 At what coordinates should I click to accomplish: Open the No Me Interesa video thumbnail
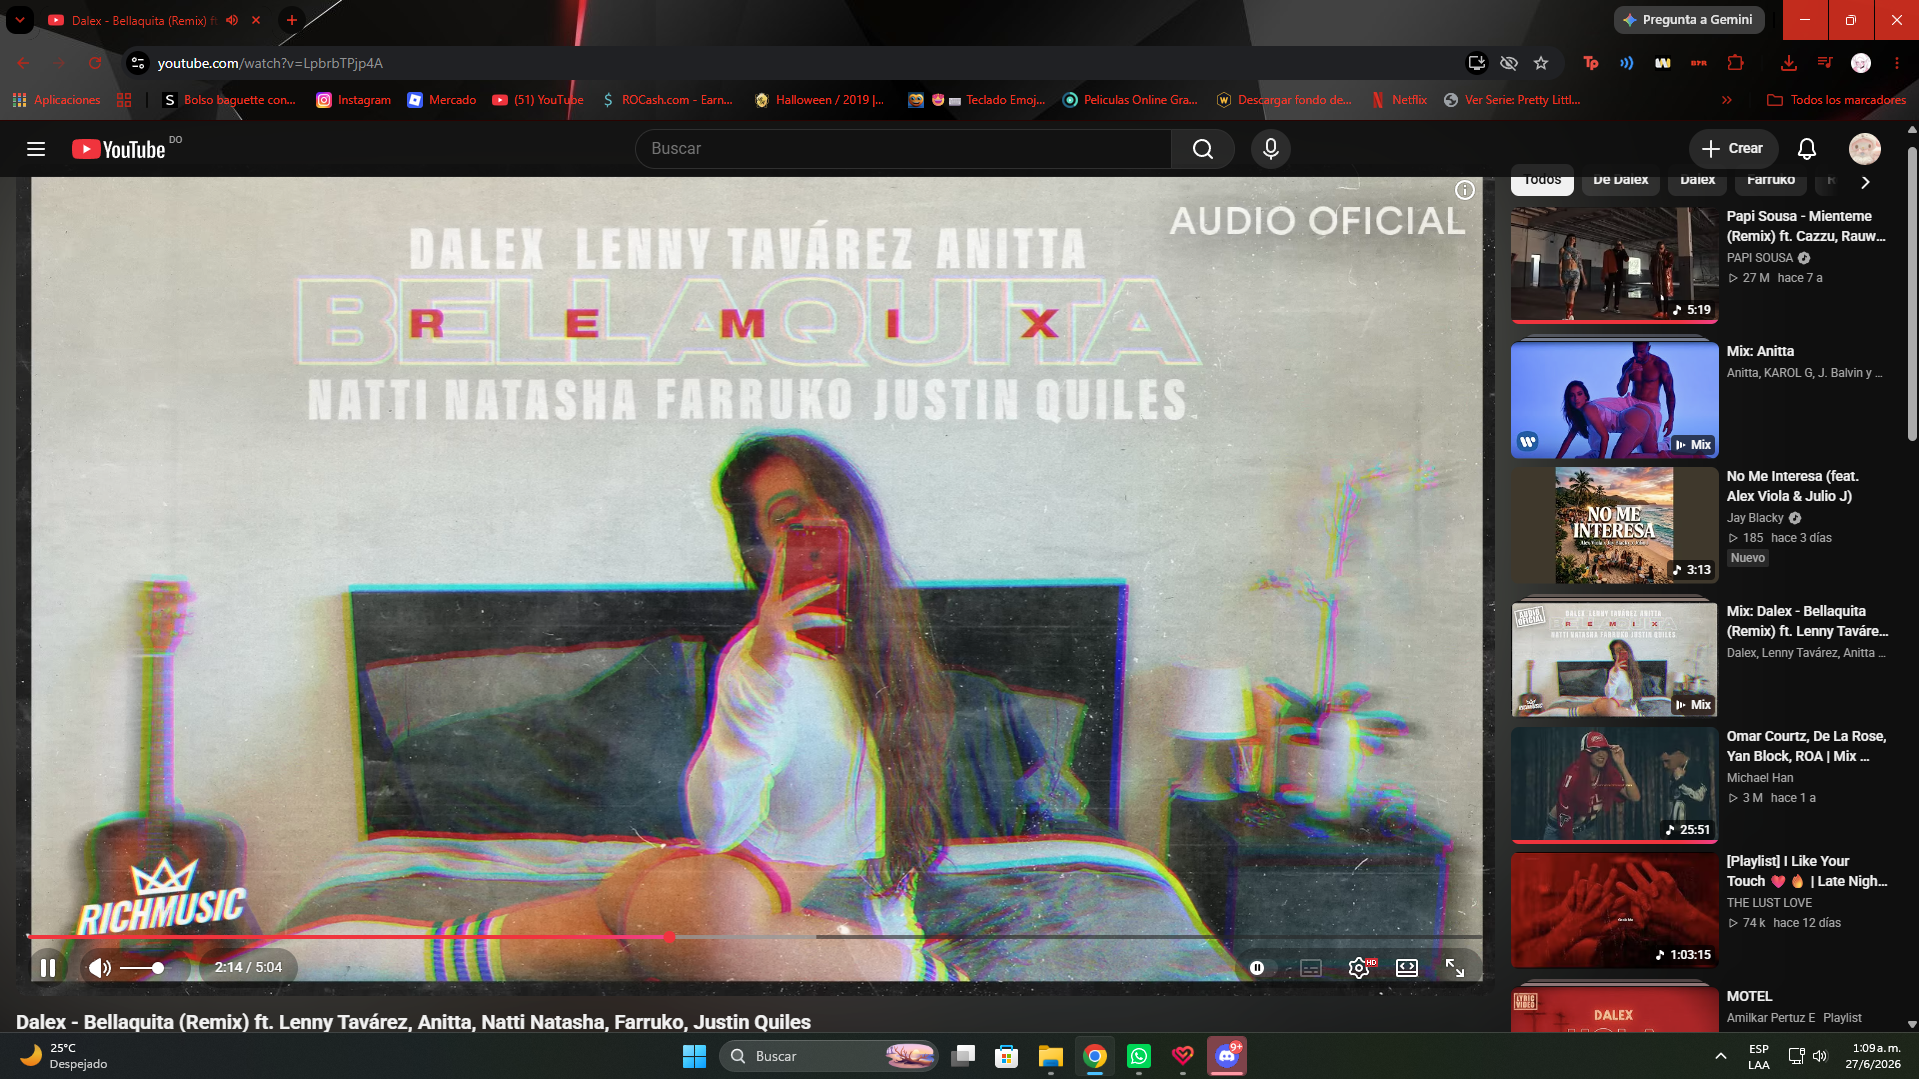coord(1614,525)
